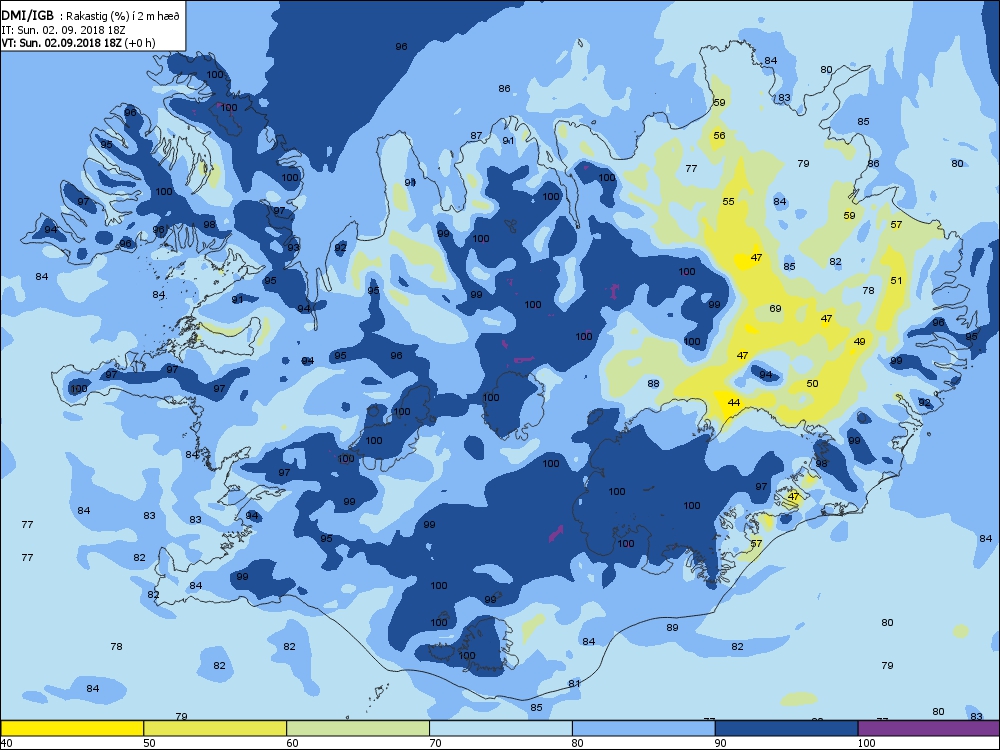
Task: Select the humidity value '93' in the Westfjords
Action: click(293, 247)
